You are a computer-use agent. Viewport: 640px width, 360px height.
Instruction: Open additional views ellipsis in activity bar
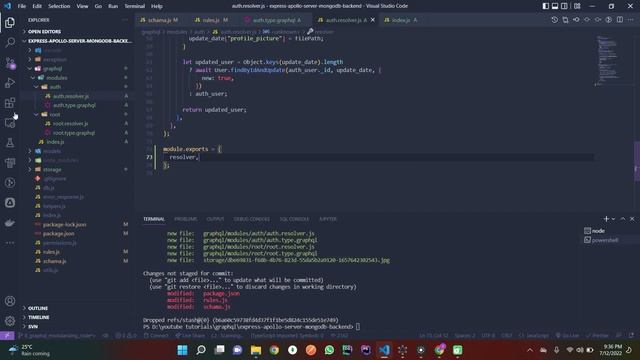click(10, 242)
